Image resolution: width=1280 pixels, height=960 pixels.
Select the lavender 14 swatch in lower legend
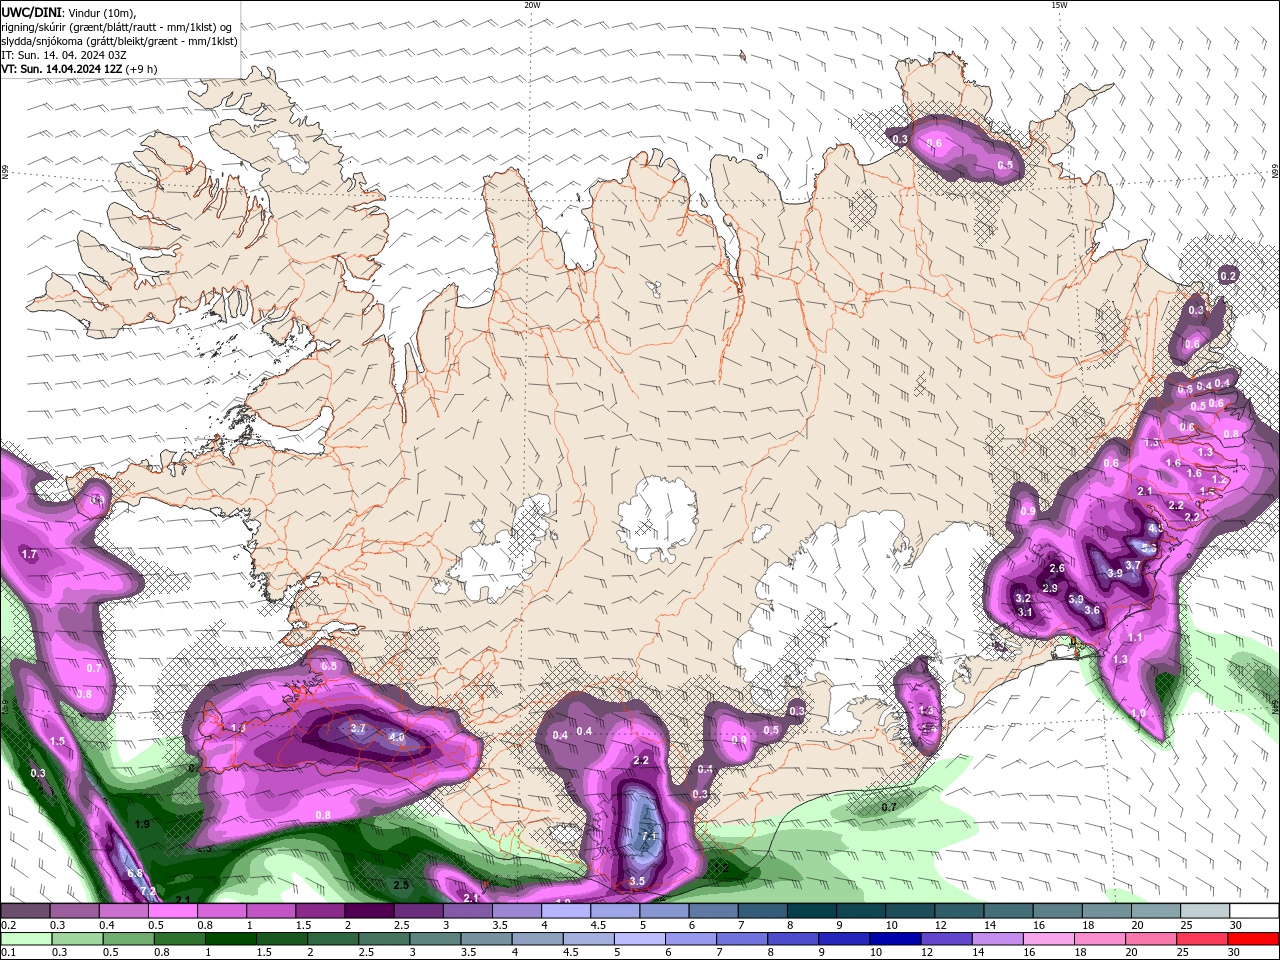click(996, 939)
